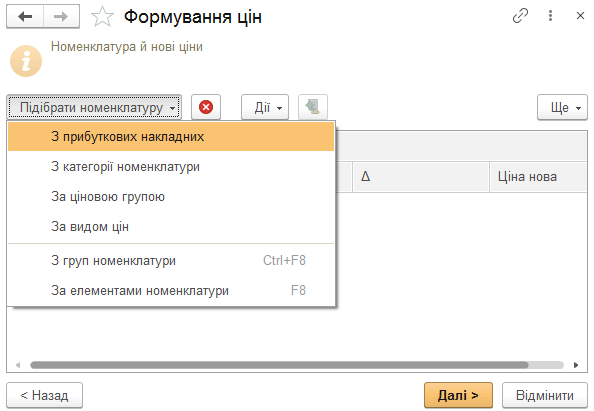Click the Далі > button

[458, 395]
